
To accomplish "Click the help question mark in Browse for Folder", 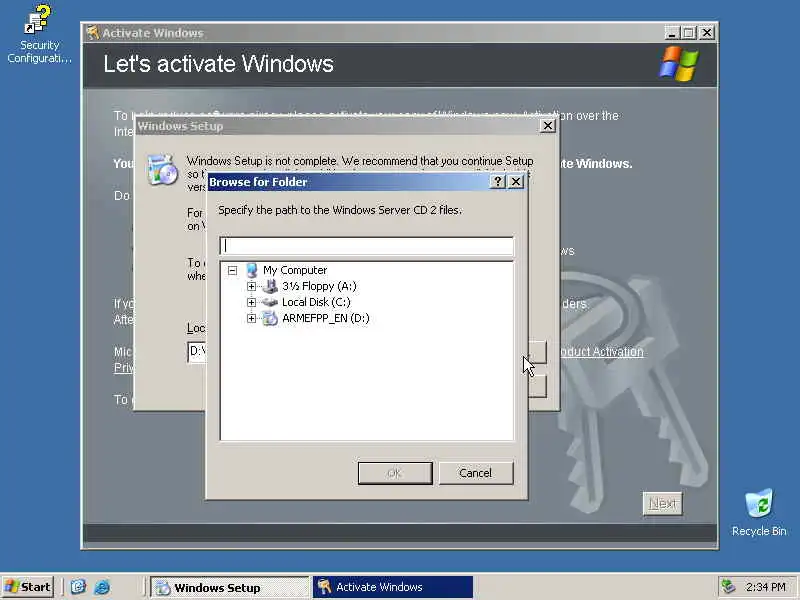I will pyautogui.click(x=497, y=182).
